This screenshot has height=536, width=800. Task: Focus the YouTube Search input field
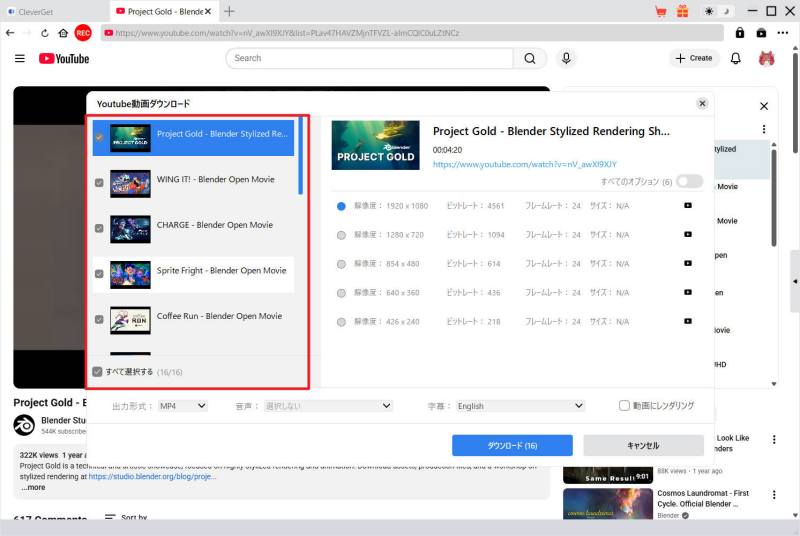pos(369,59)
